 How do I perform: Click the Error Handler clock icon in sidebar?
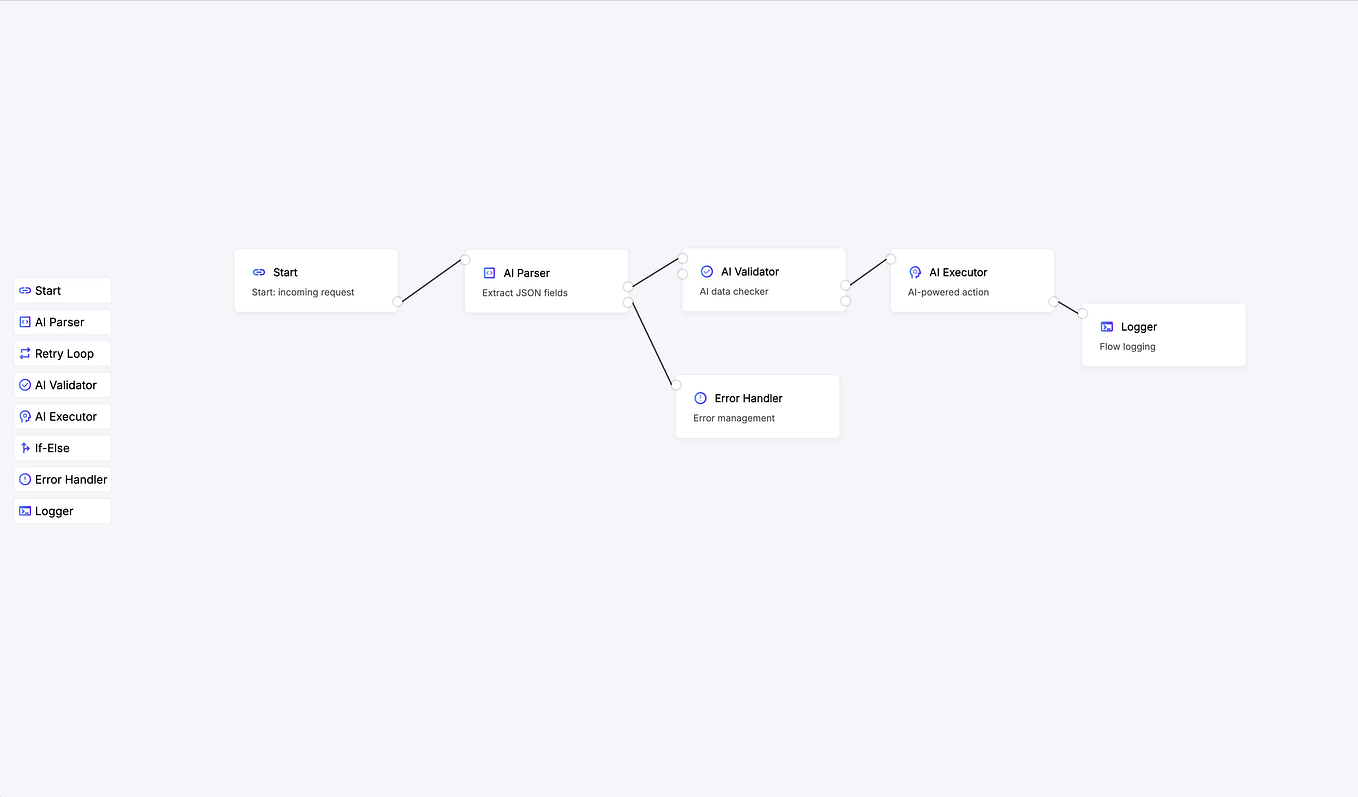[x=23, y=479]
